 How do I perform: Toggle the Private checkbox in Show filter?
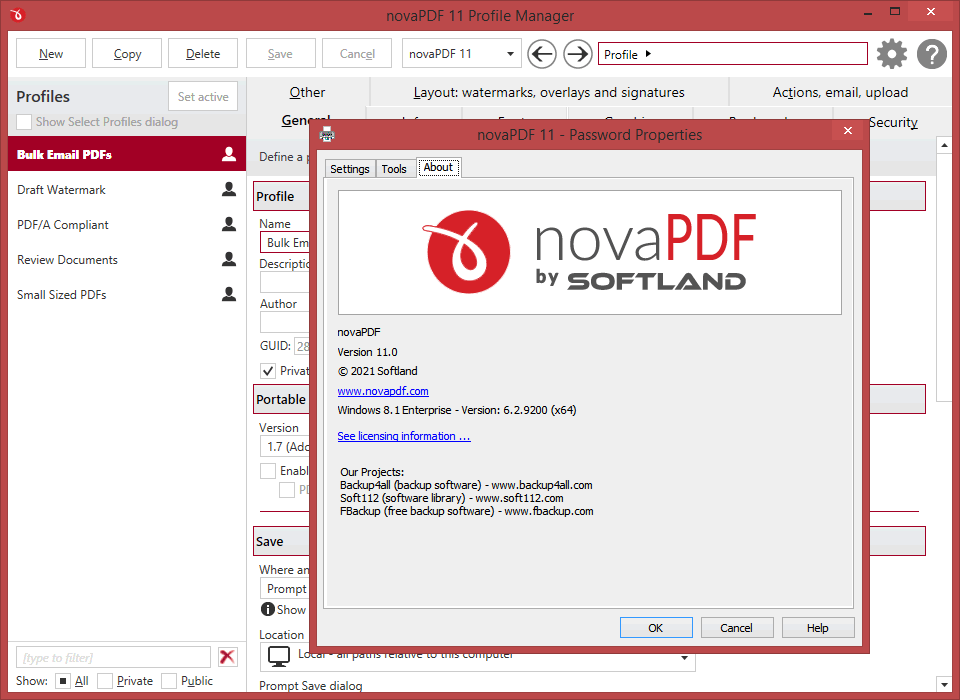coord(105,680)
